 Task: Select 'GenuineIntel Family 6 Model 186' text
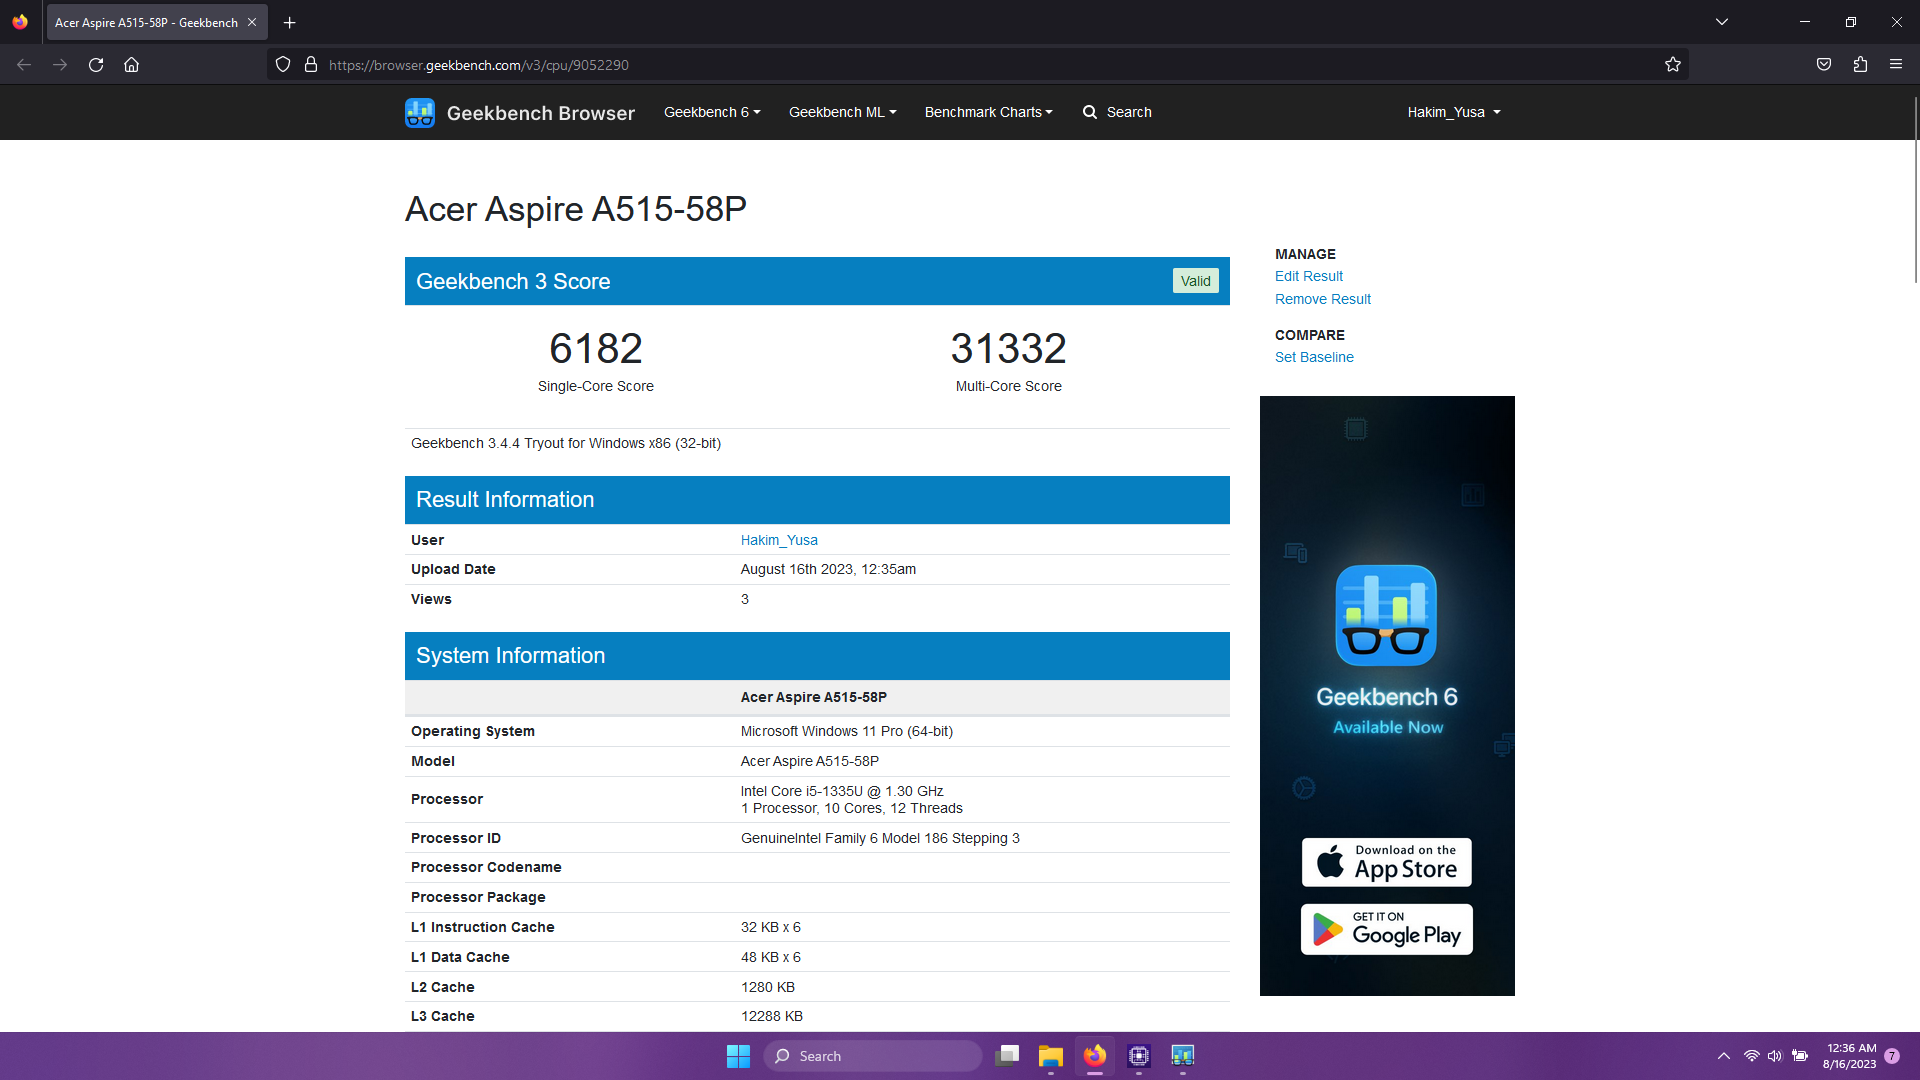pos(844,838)
